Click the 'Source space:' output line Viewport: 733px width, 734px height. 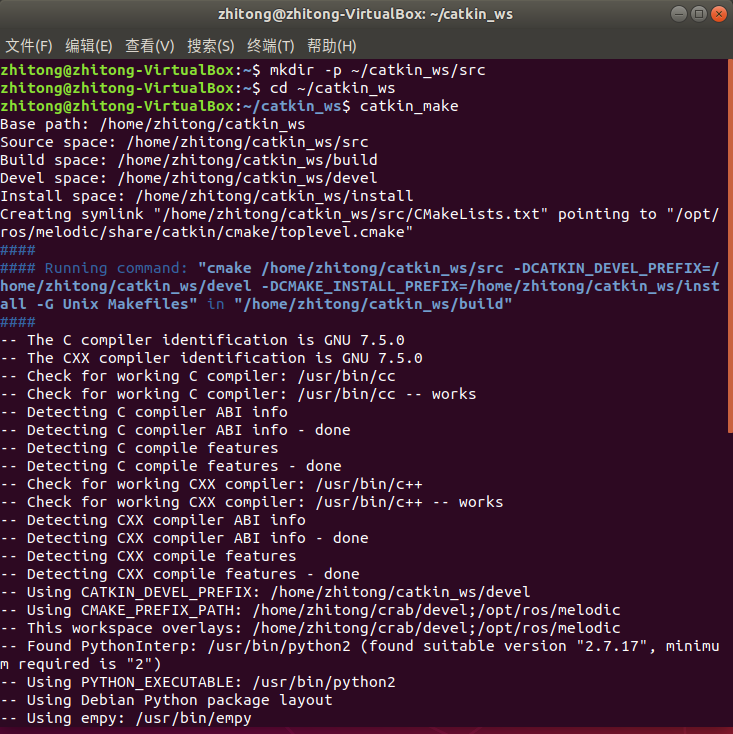(184, 142)
